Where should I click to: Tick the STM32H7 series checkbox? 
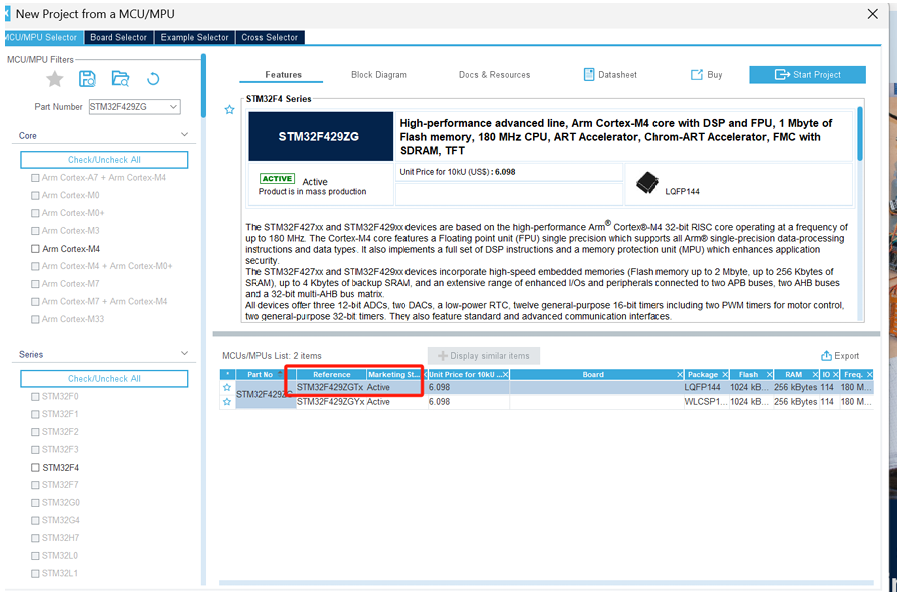tap(35, 538)
